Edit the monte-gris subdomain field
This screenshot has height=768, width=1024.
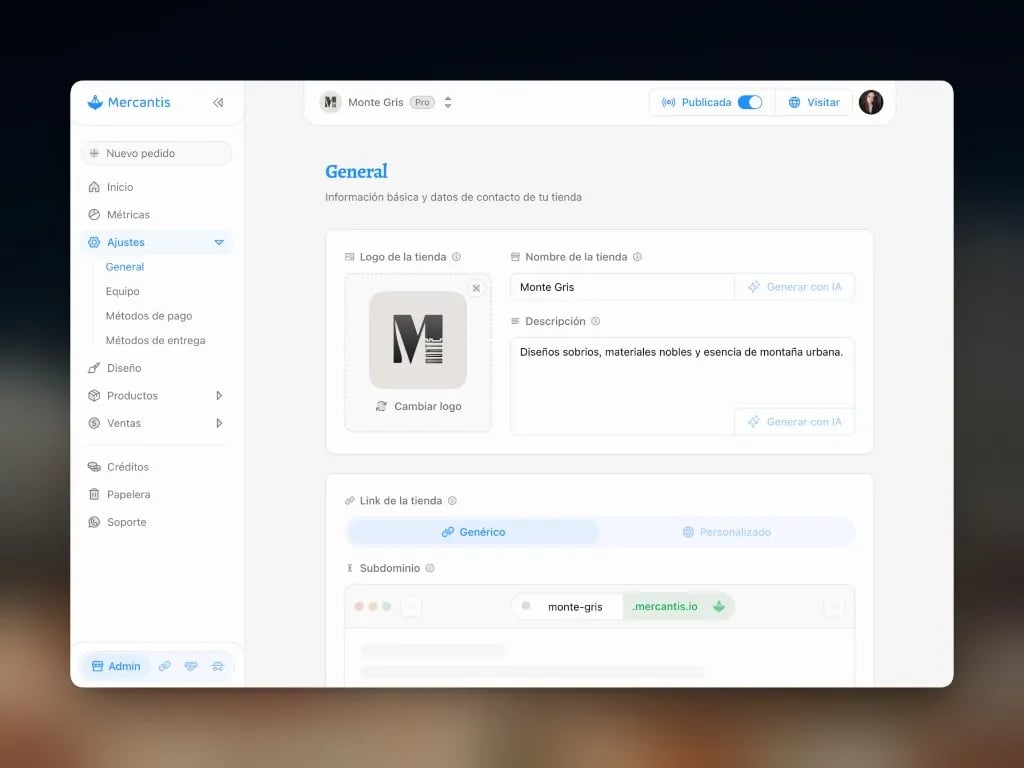coord(575,607)
